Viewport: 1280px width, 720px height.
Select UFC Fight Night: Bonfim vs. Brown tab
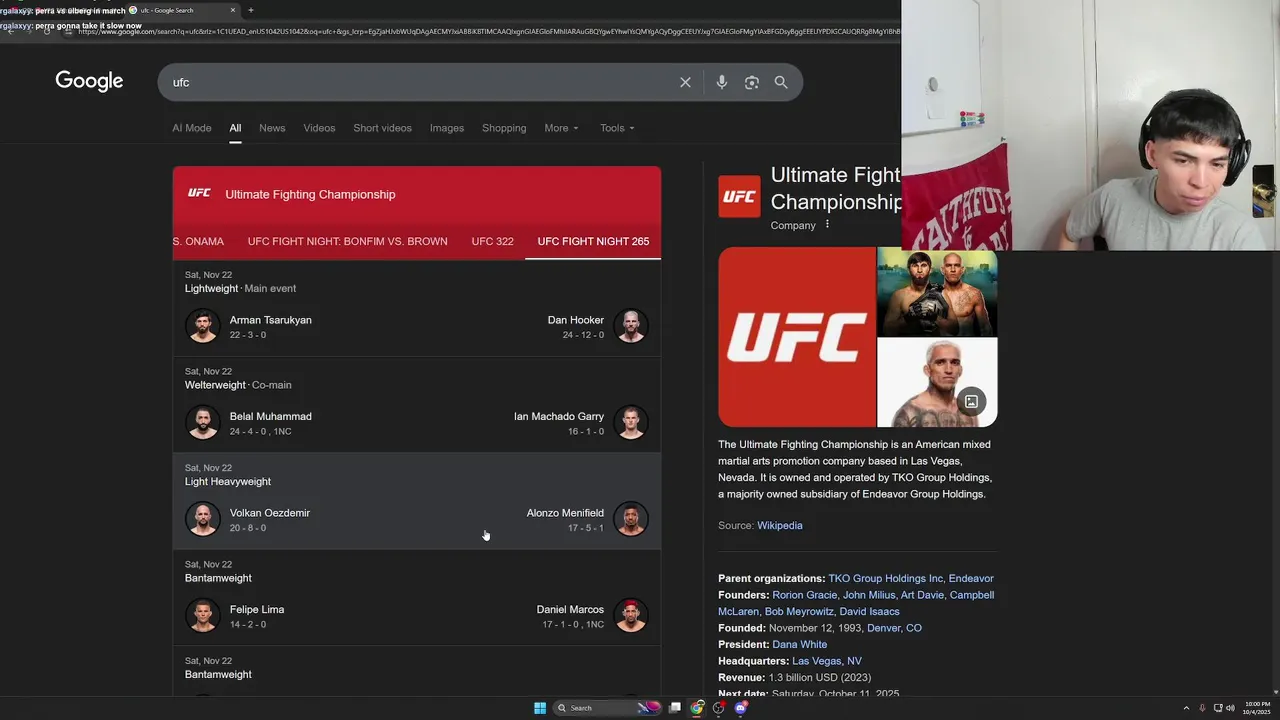point(347,241)
